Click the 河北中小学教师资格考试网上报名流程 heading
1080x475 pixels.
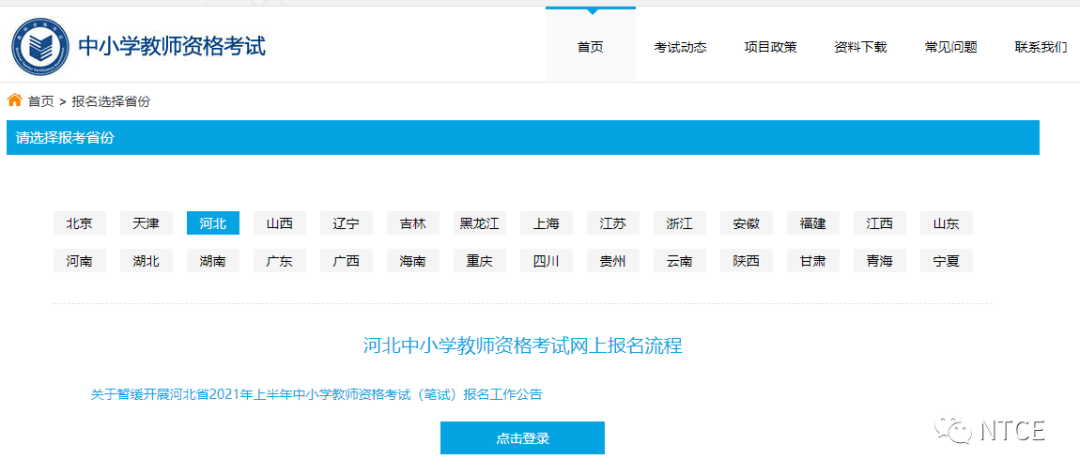tap(523, 345)
